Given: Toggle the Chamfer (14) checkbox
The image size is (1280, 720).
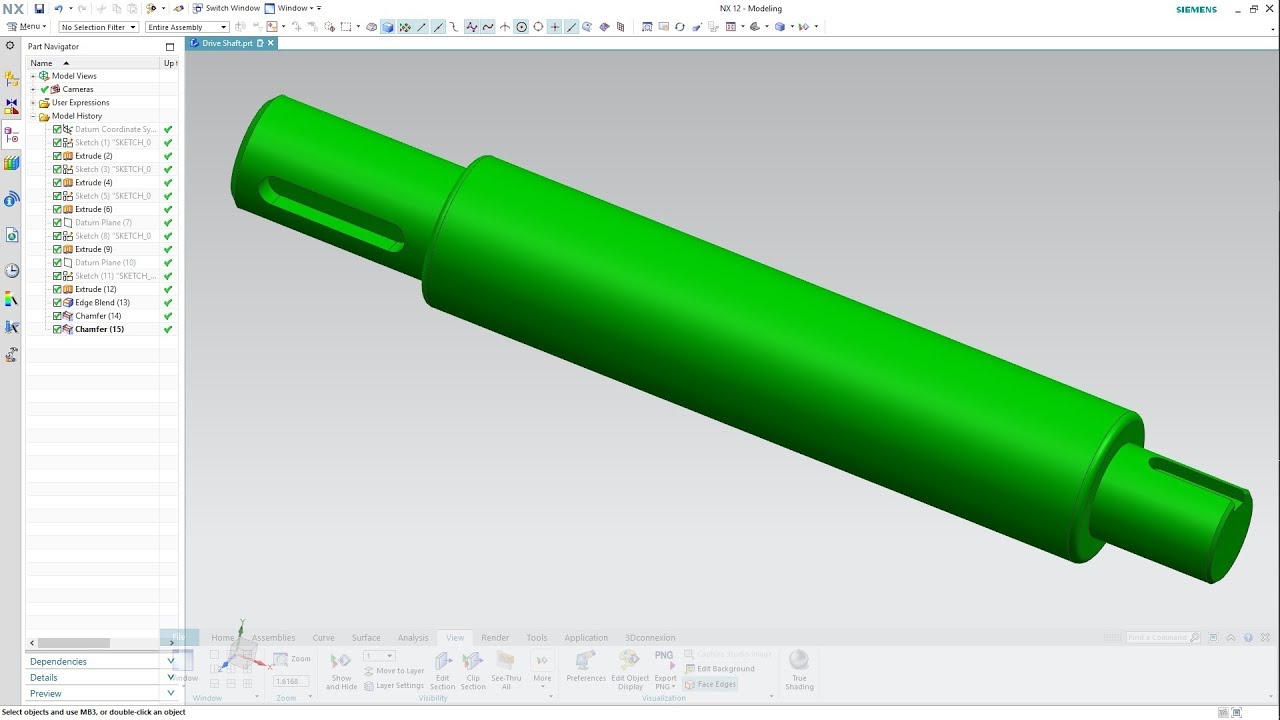Looking at the screenshot, I should 58,316.
